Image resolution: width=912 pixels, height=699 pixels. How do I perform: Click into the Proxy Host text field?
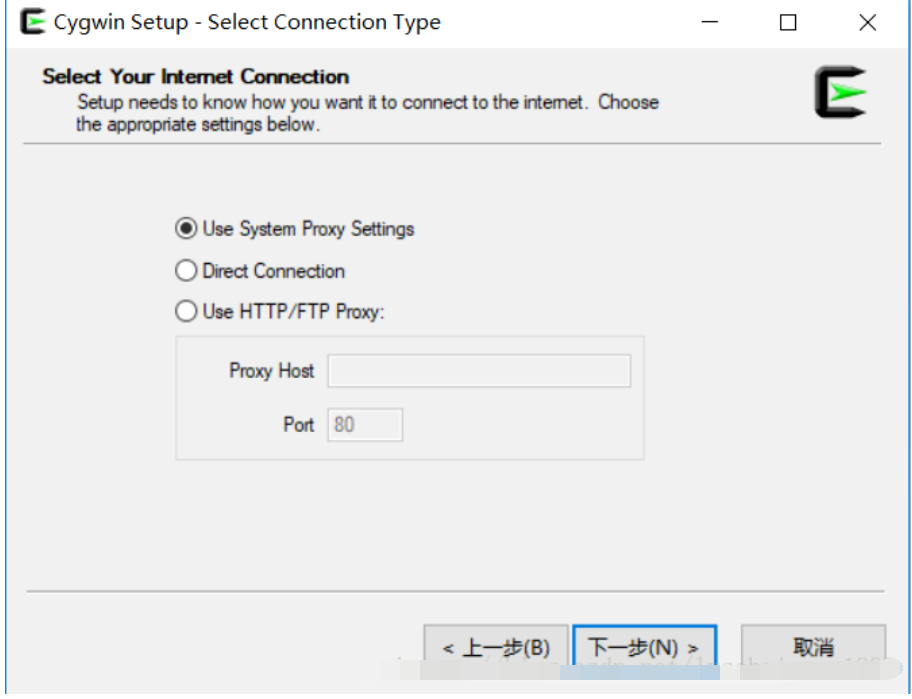pyautogui.click(x=479, y=371)
